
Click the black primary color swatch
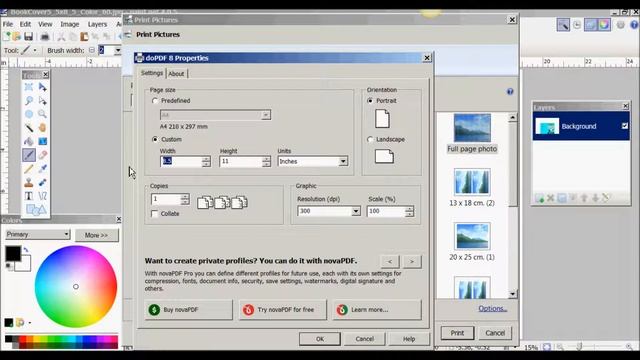[x=13, y=253]
